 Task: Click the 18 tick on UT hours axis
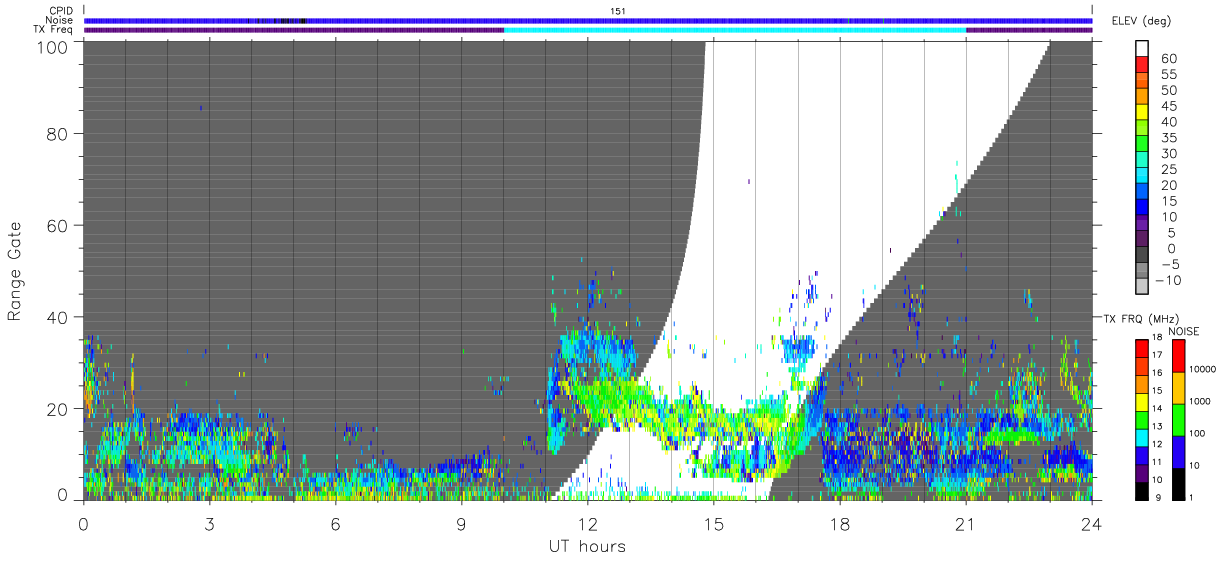[840, 523]
